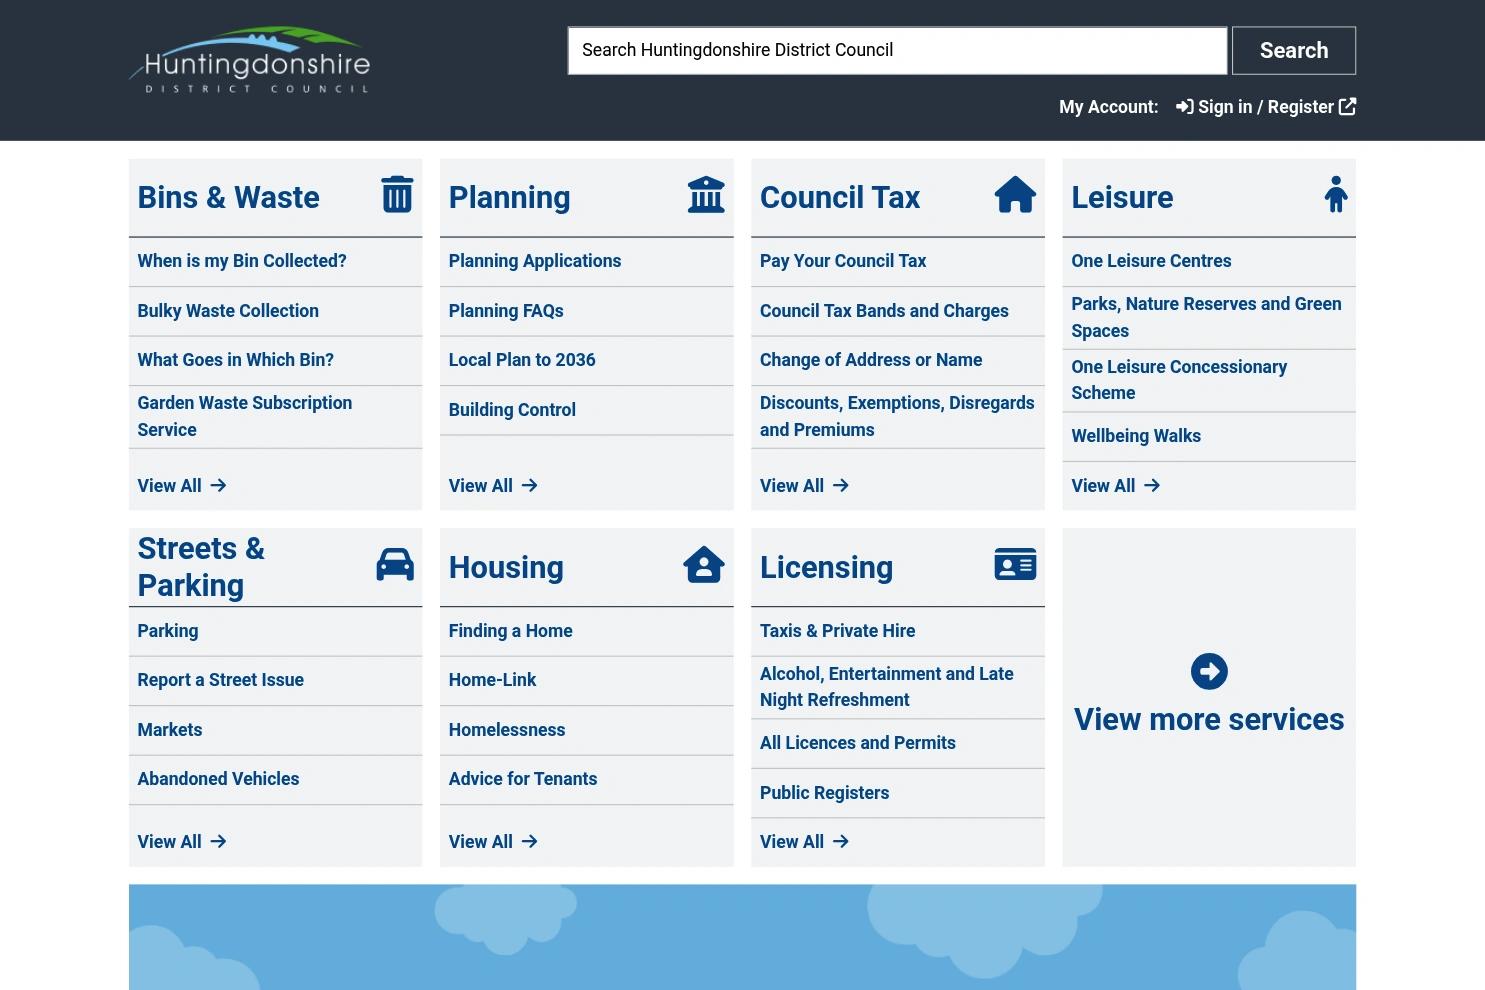The height and width of the screenshot is (990, 1485).
Task: Click the Council Tax house icon
Action: (x=1015, y=195)
